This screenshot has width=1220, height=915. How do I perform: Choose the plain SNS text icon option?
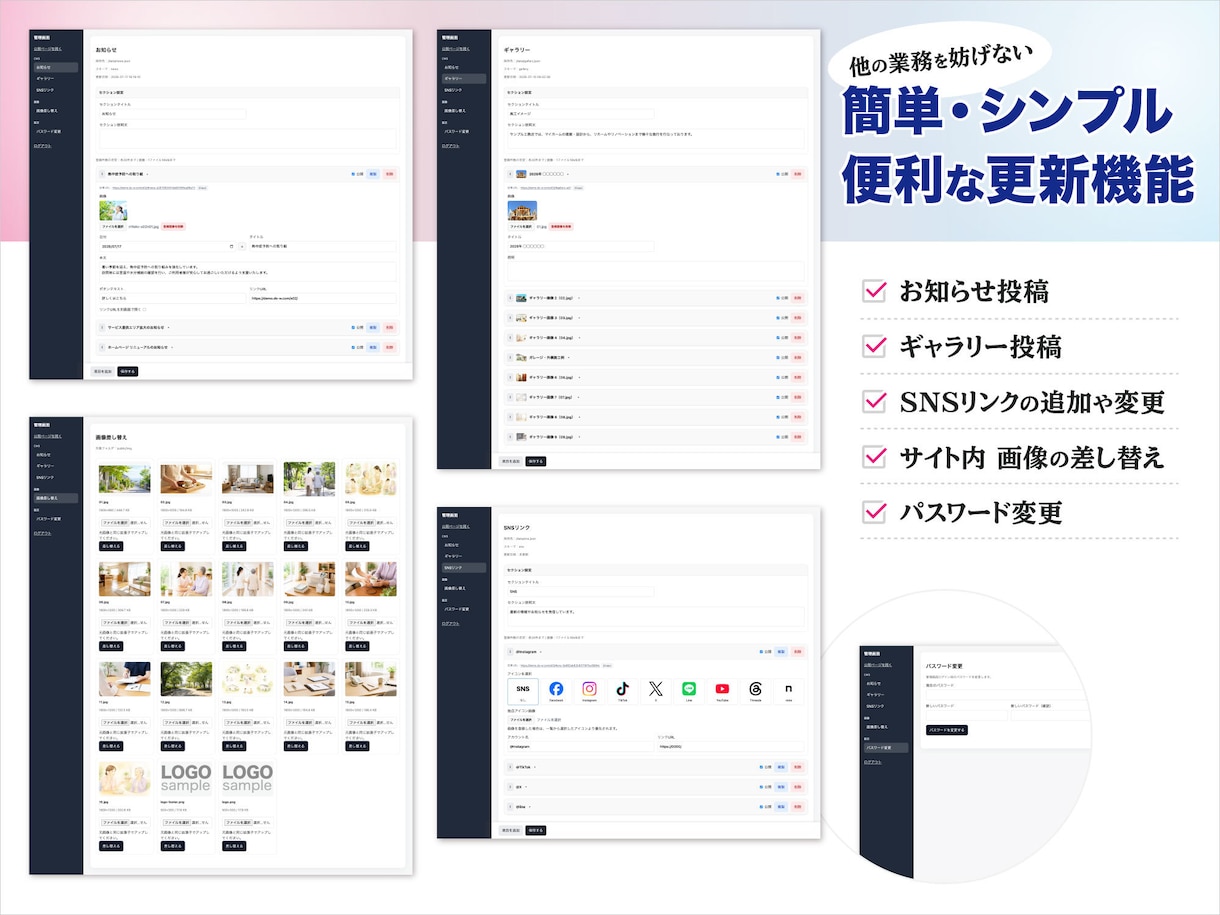pyautogui.click(x=523, y=692)
